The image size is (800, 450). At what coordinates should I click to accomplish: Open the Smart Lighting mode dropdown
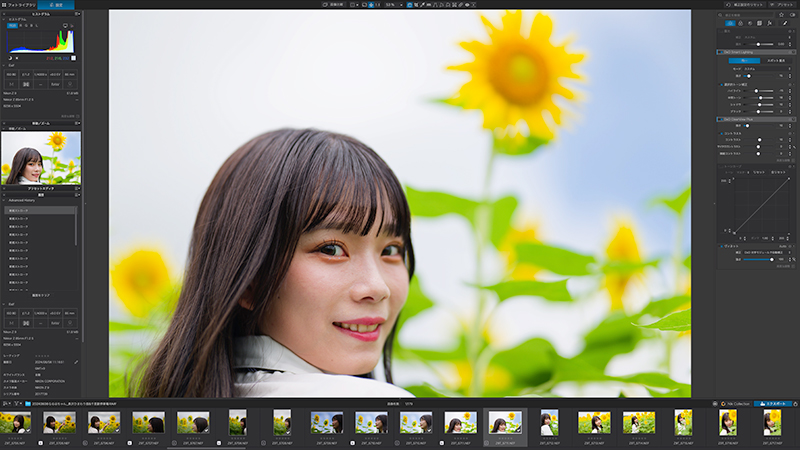pos(765,68)
